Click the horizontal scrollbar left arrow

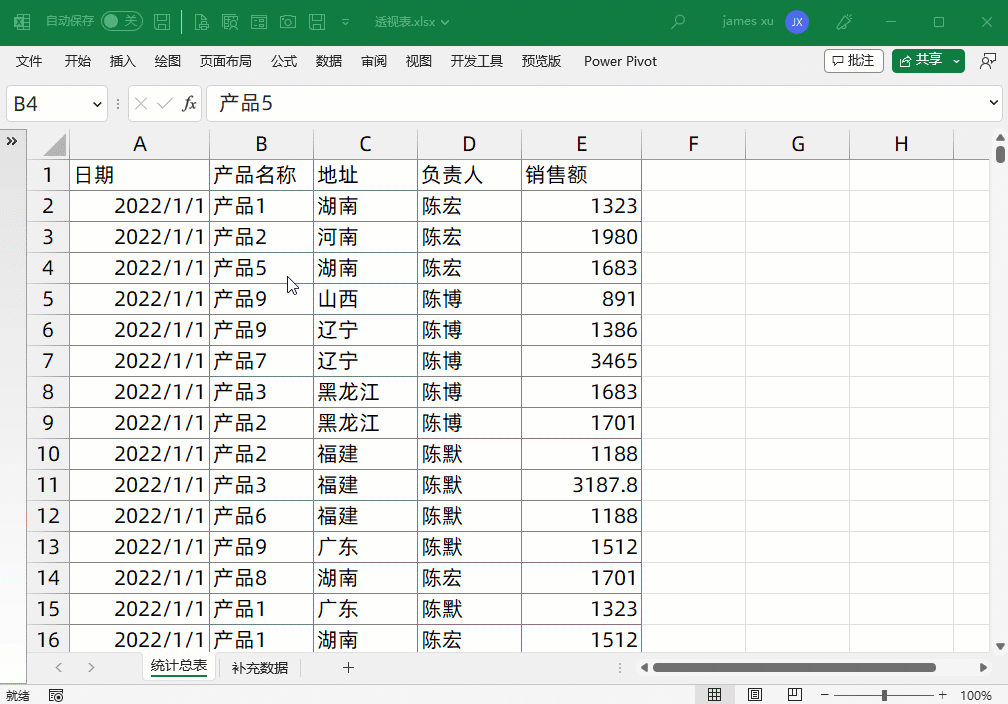644,667
